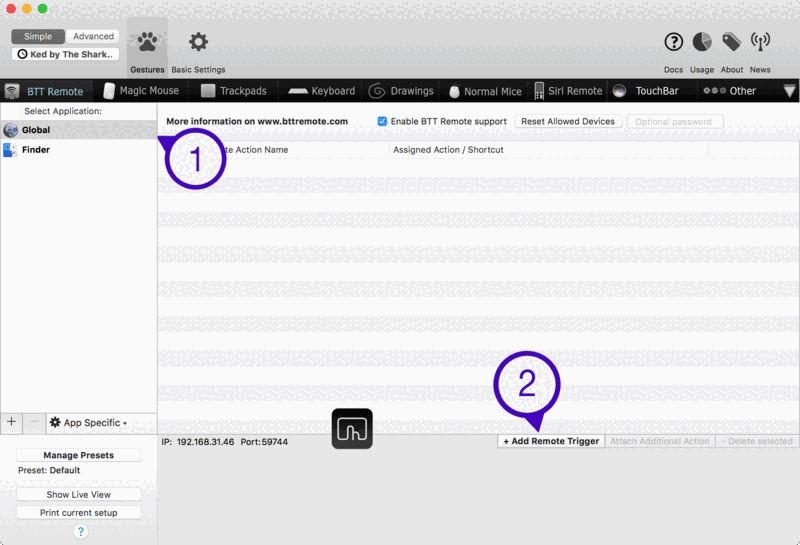Open the About tag icon

[731, 42]
